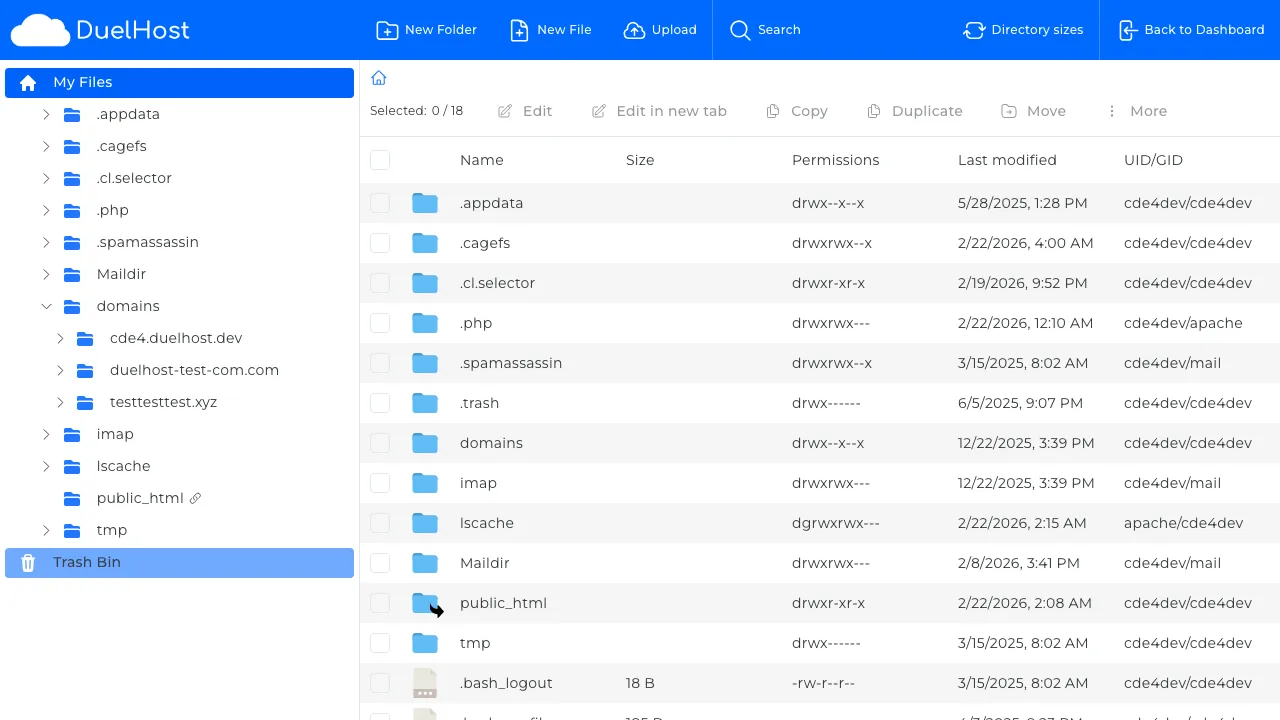Viewport: 1280px width, 720px height.
Task: Return to the Dashboard
Action: 1191,30
